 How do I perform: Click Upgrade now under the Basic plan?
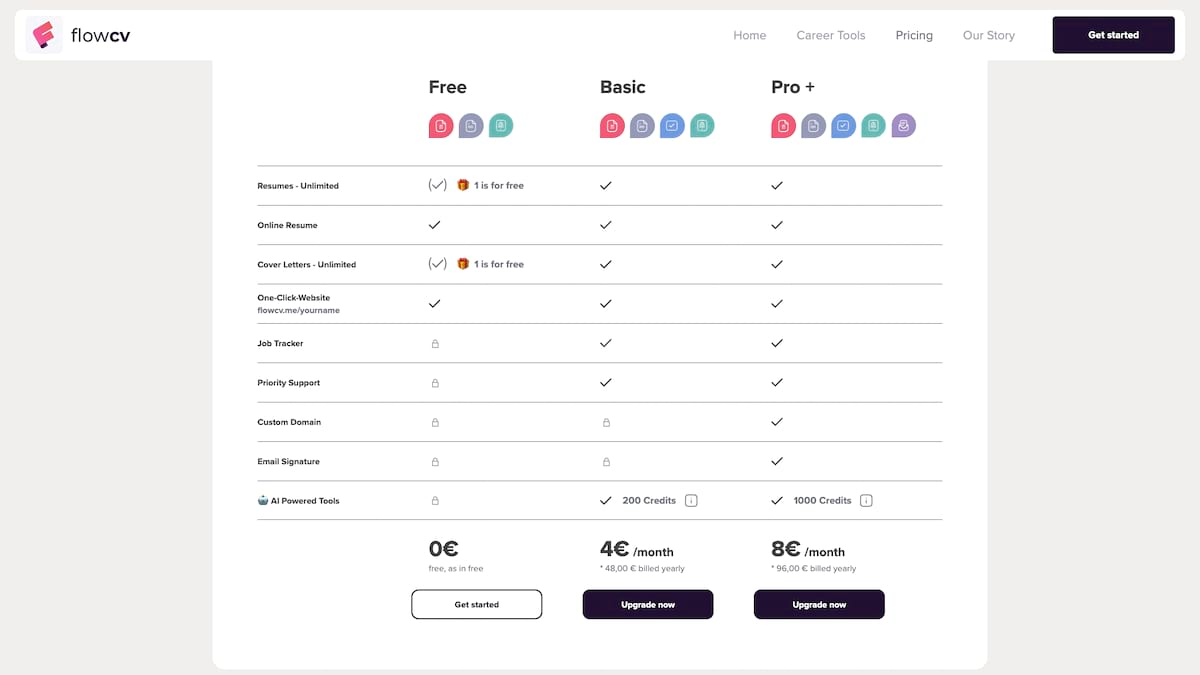pos(647,604)
